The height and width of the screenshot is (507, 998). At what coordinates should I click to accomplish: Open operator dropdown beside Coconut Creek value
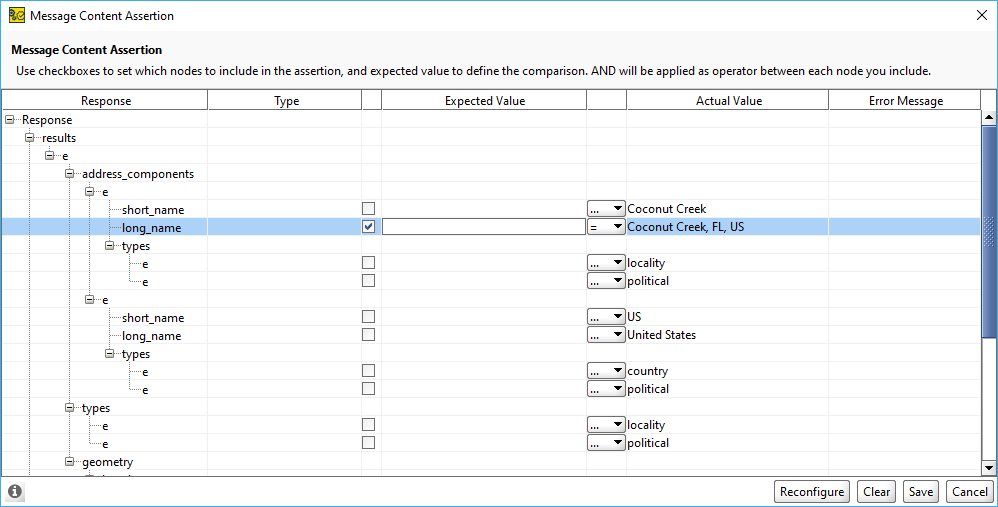pos(606,209)
